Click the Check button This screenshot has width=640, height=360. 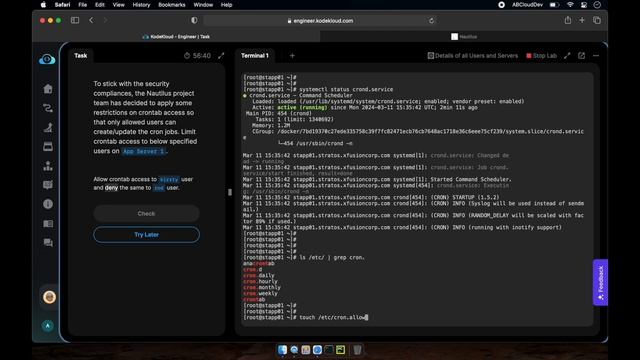tap(147, 213)
